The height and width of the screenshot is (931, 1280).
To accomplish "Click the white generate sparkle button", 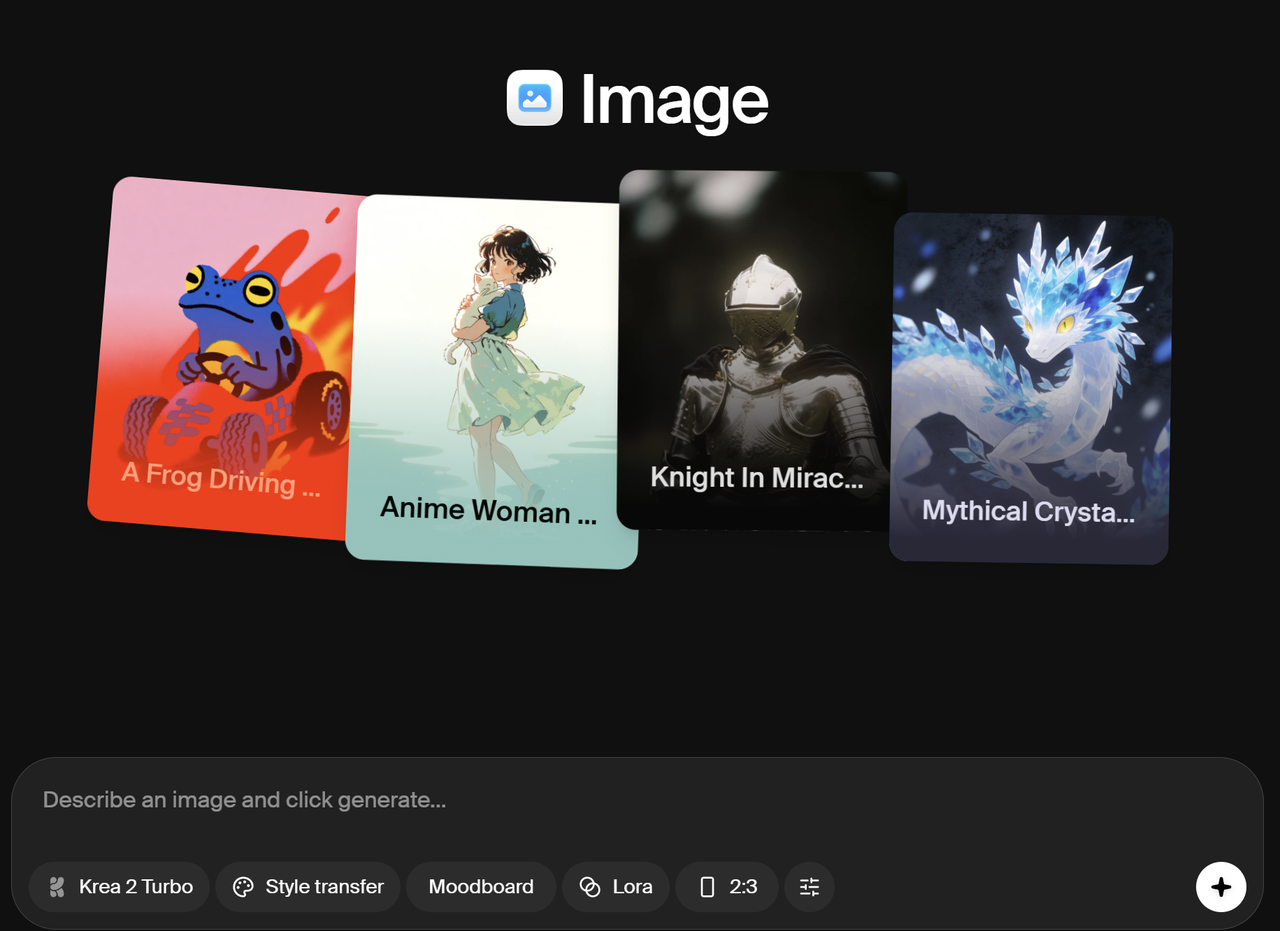I will (1221, 887).
